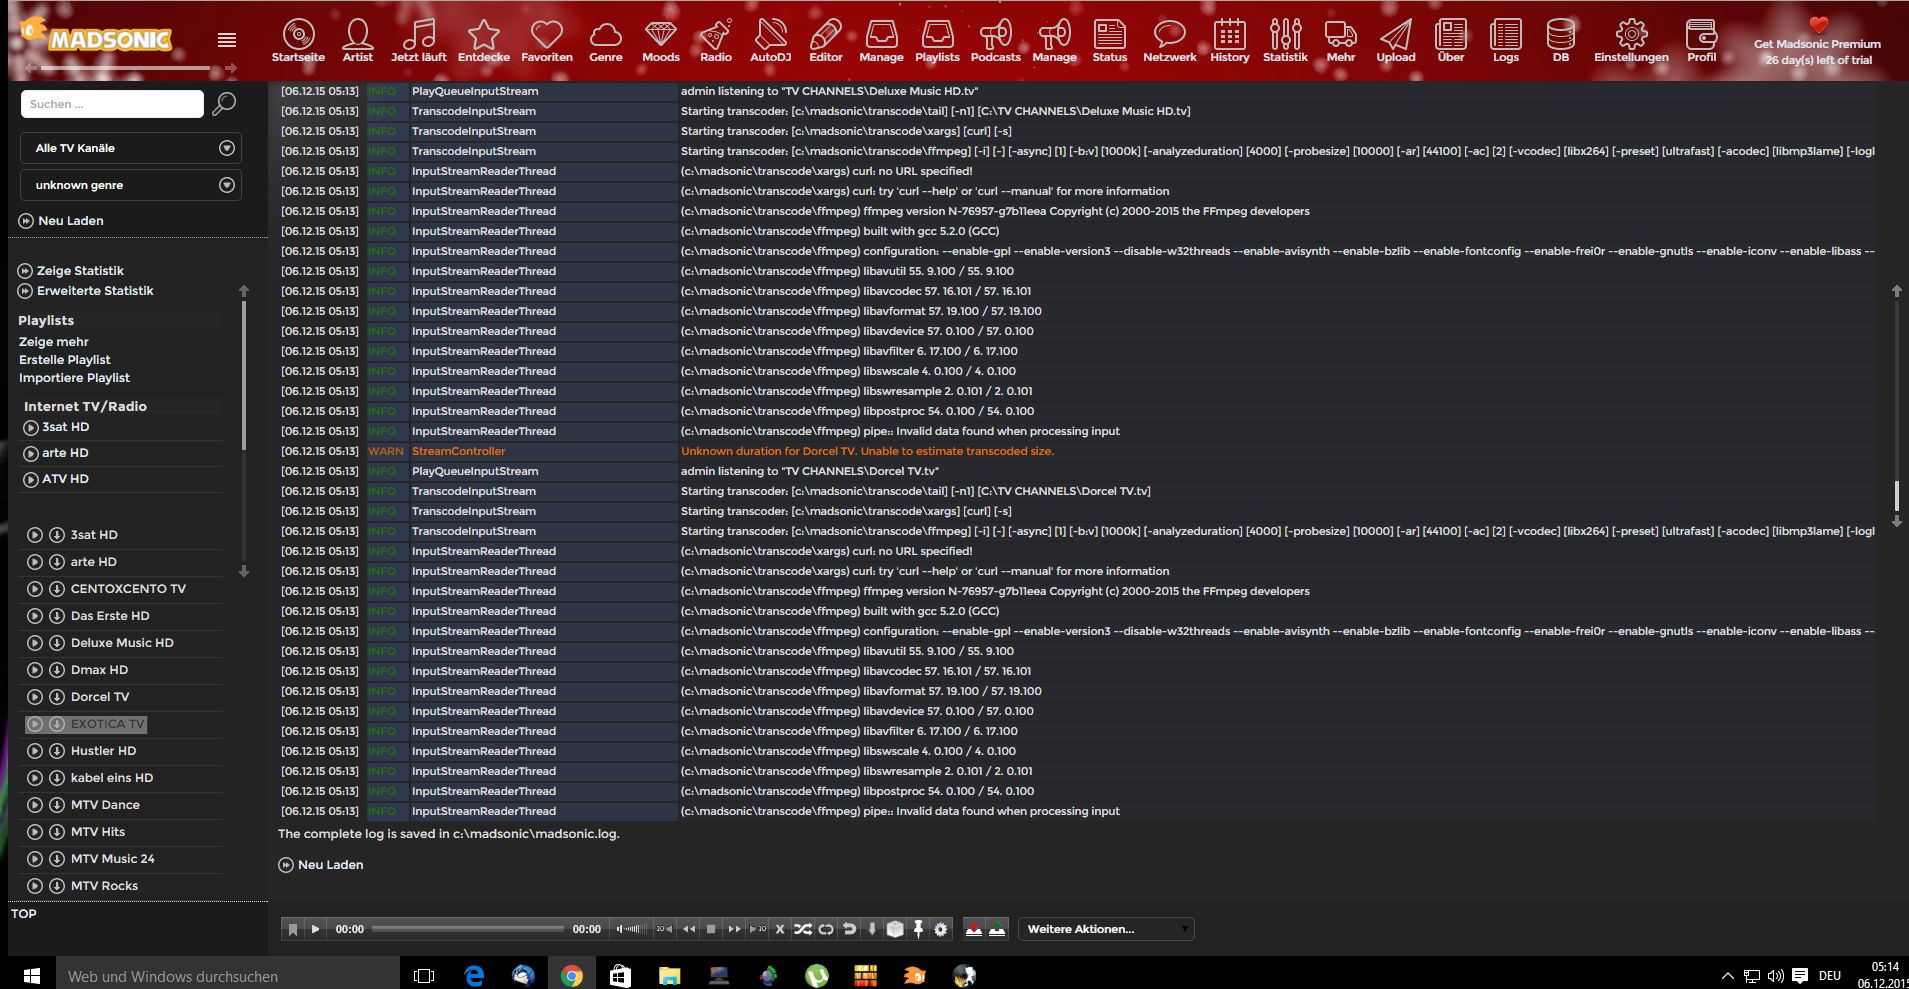This screenshot has height=989, width=1909.
Task: Toggle the hamburger menu beside the logo
Action: coord(227,40)
